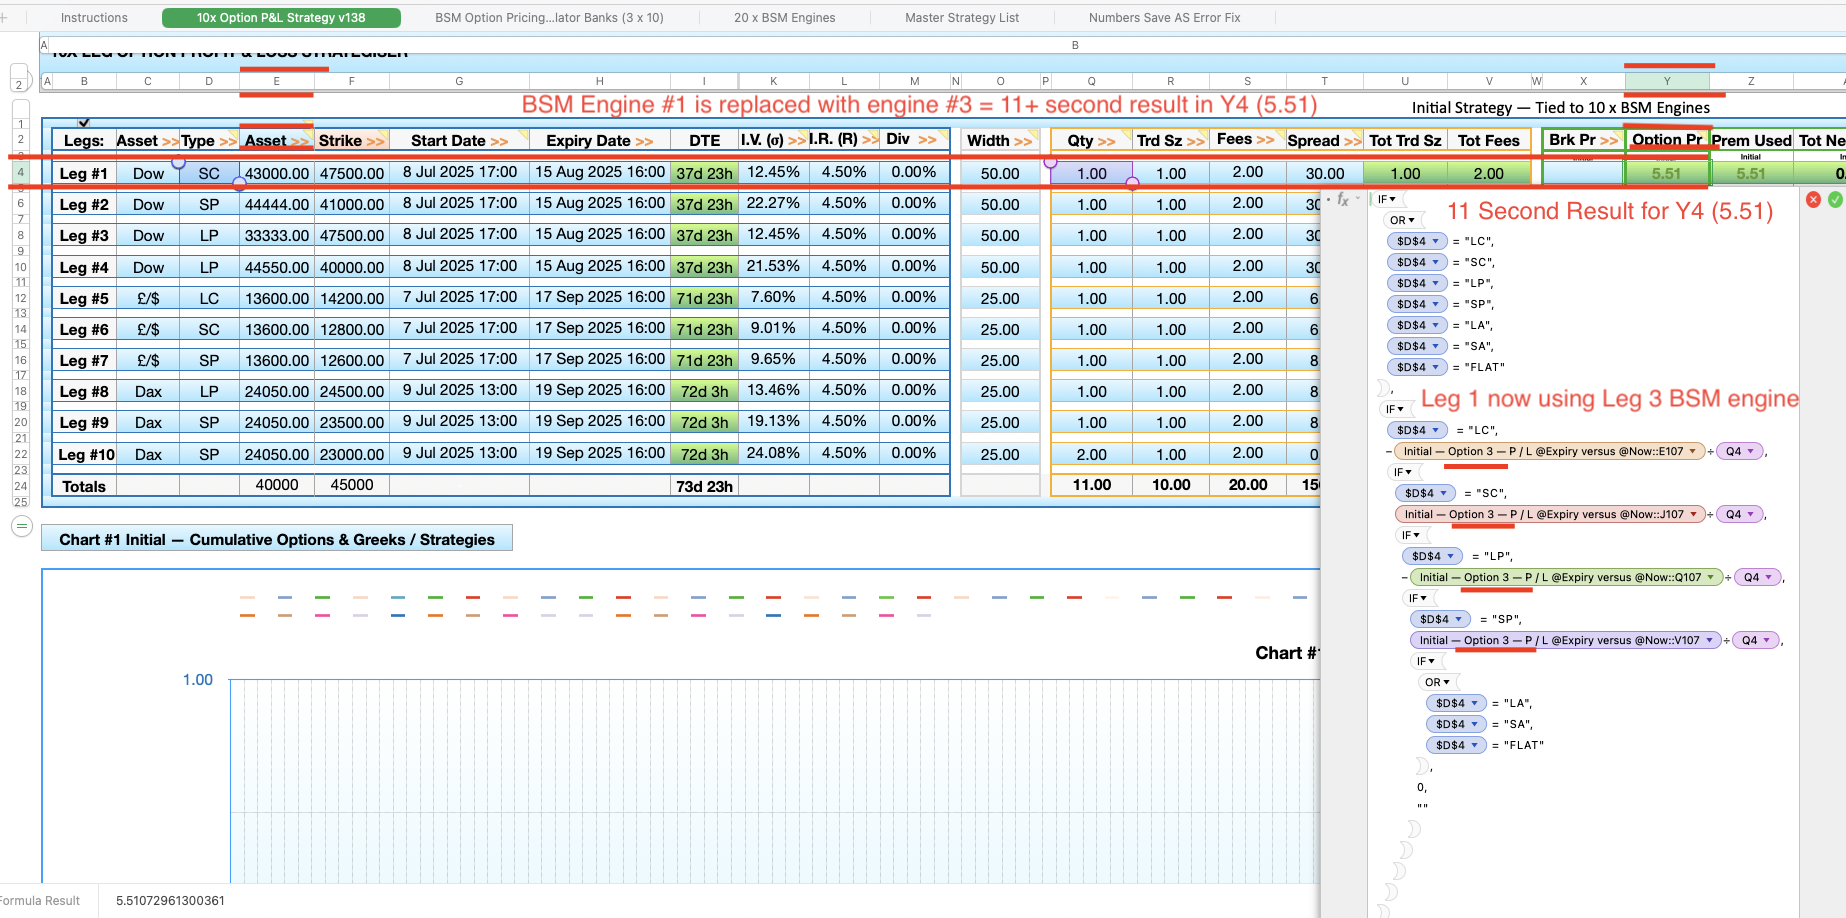Viewport: 1846px width, 918px height.
Task: Open the fx functions button in formula editor
Action: (1343, 200)
